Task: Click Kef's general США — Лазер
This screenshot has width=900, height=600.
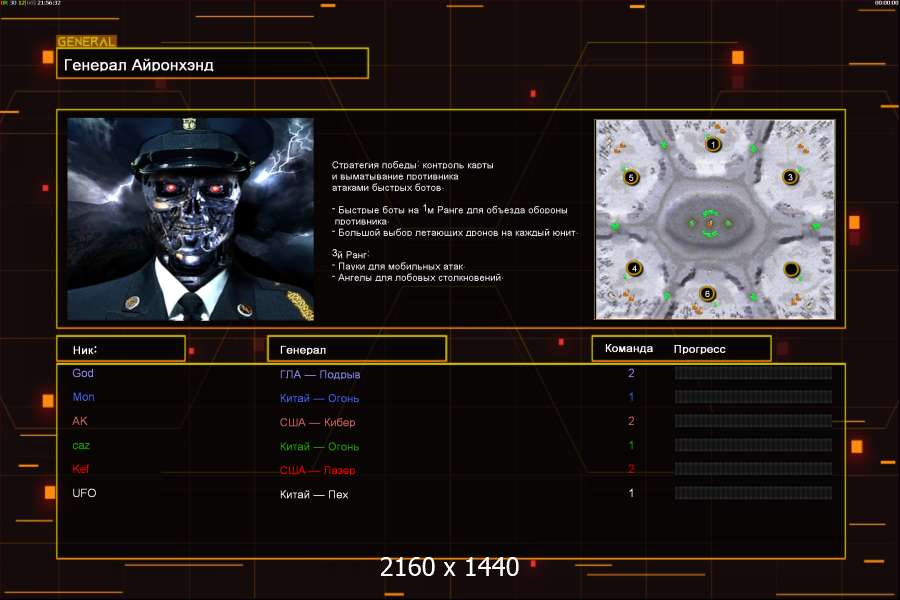Action: 317,470
